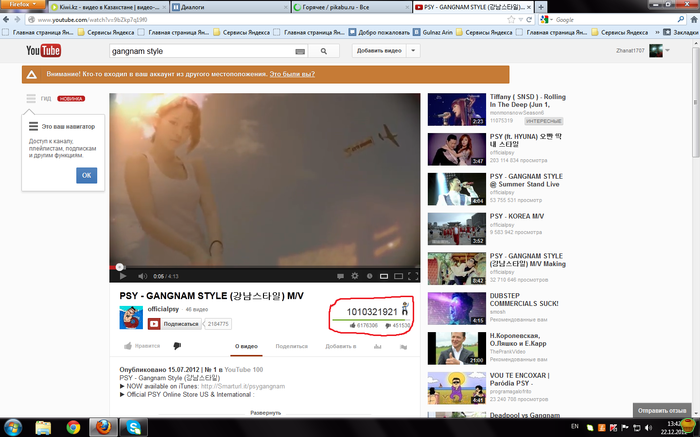Open the Firefox menu button
The image size is (700, 437).
(22, 4)
